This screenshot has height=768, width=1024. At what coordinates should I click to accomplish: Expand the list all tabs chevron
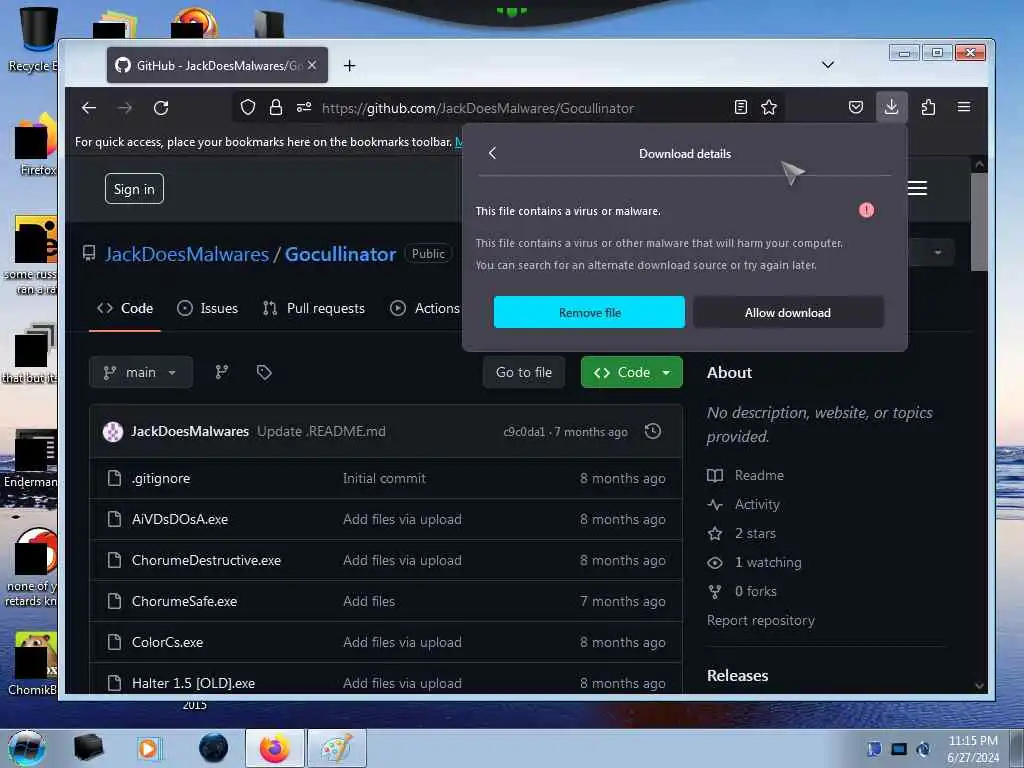827,65
